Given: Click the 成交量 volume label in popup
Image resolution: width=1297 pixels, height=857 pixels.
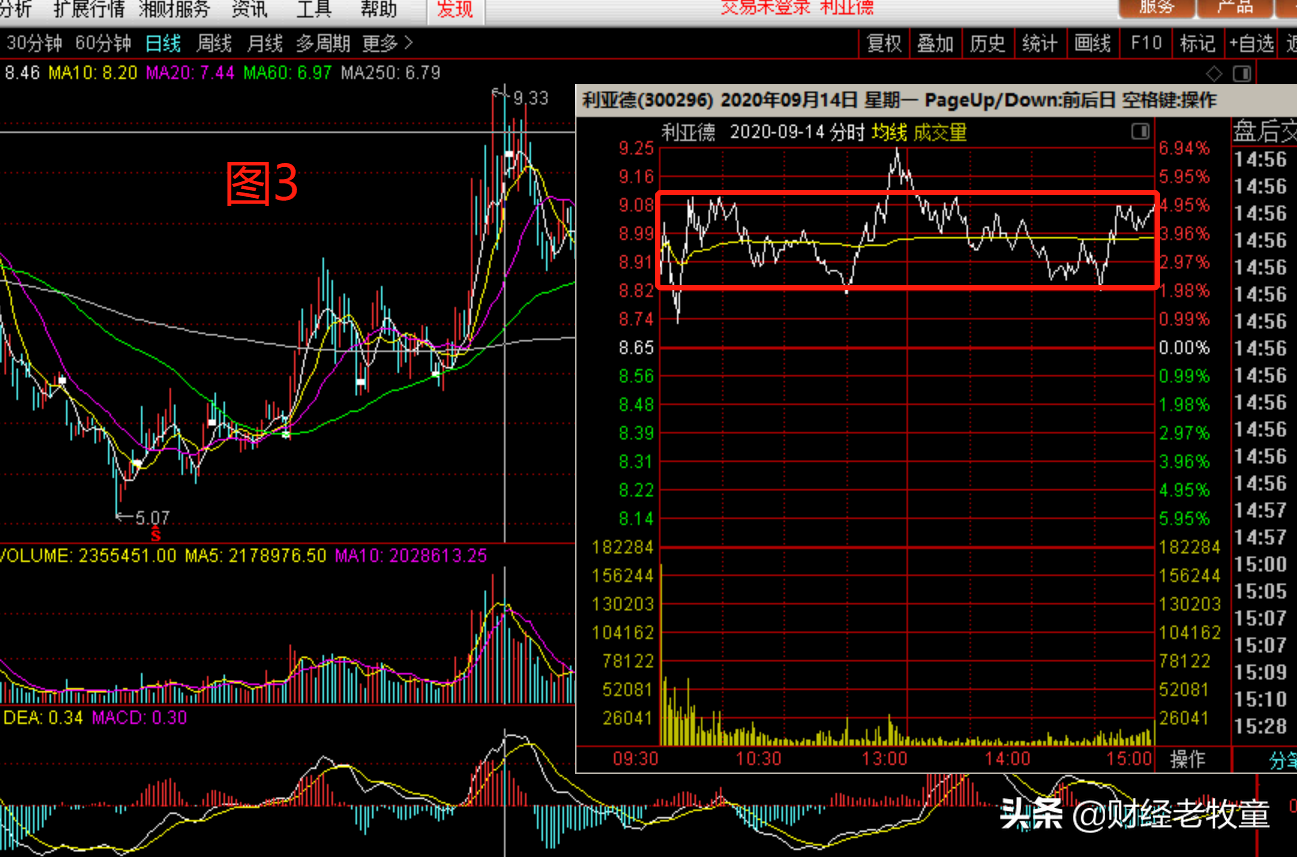Looking at the screenshot, I should tap(940, 132).
